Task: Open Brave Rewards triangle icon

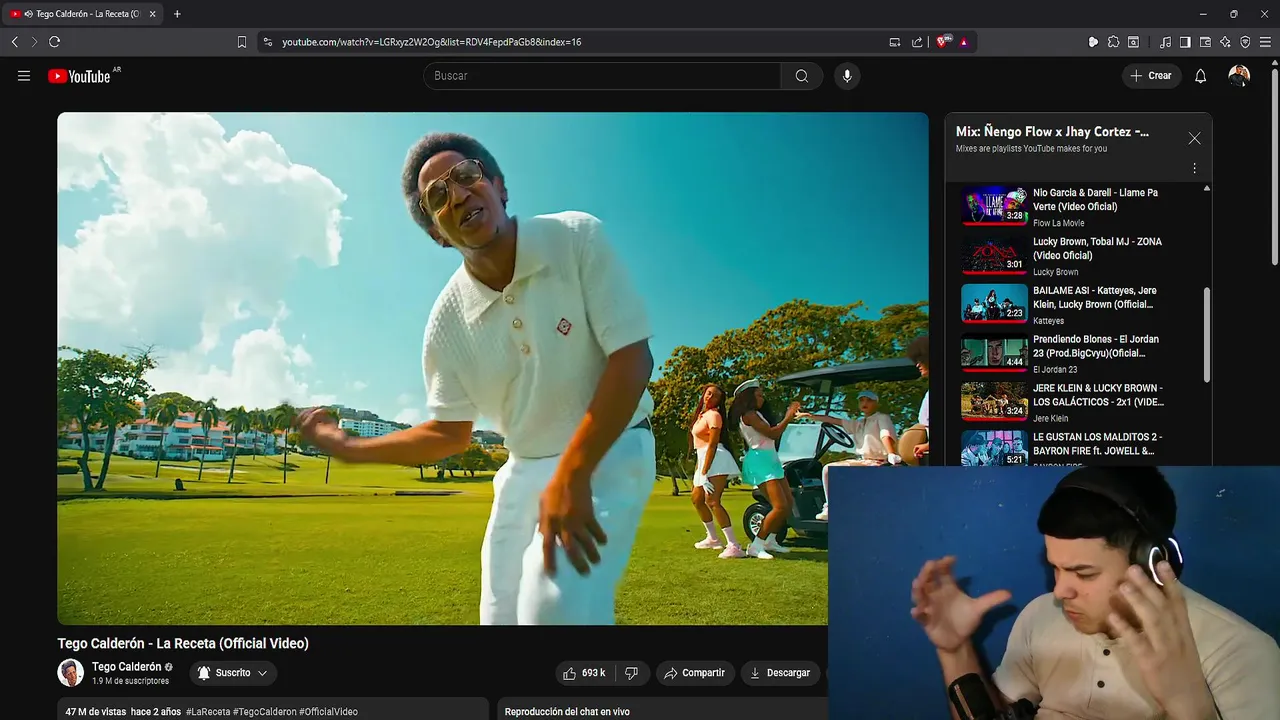Action: 964,42
